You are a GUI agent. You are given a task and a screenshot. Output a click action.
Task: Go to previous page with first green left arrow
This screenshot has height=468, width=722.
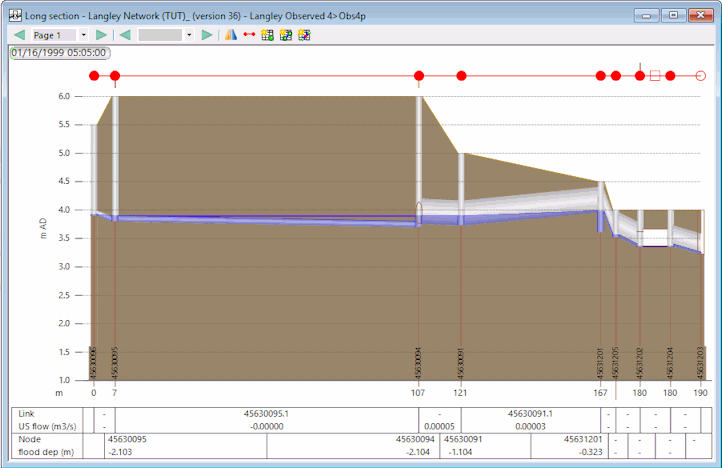(19, 35)
